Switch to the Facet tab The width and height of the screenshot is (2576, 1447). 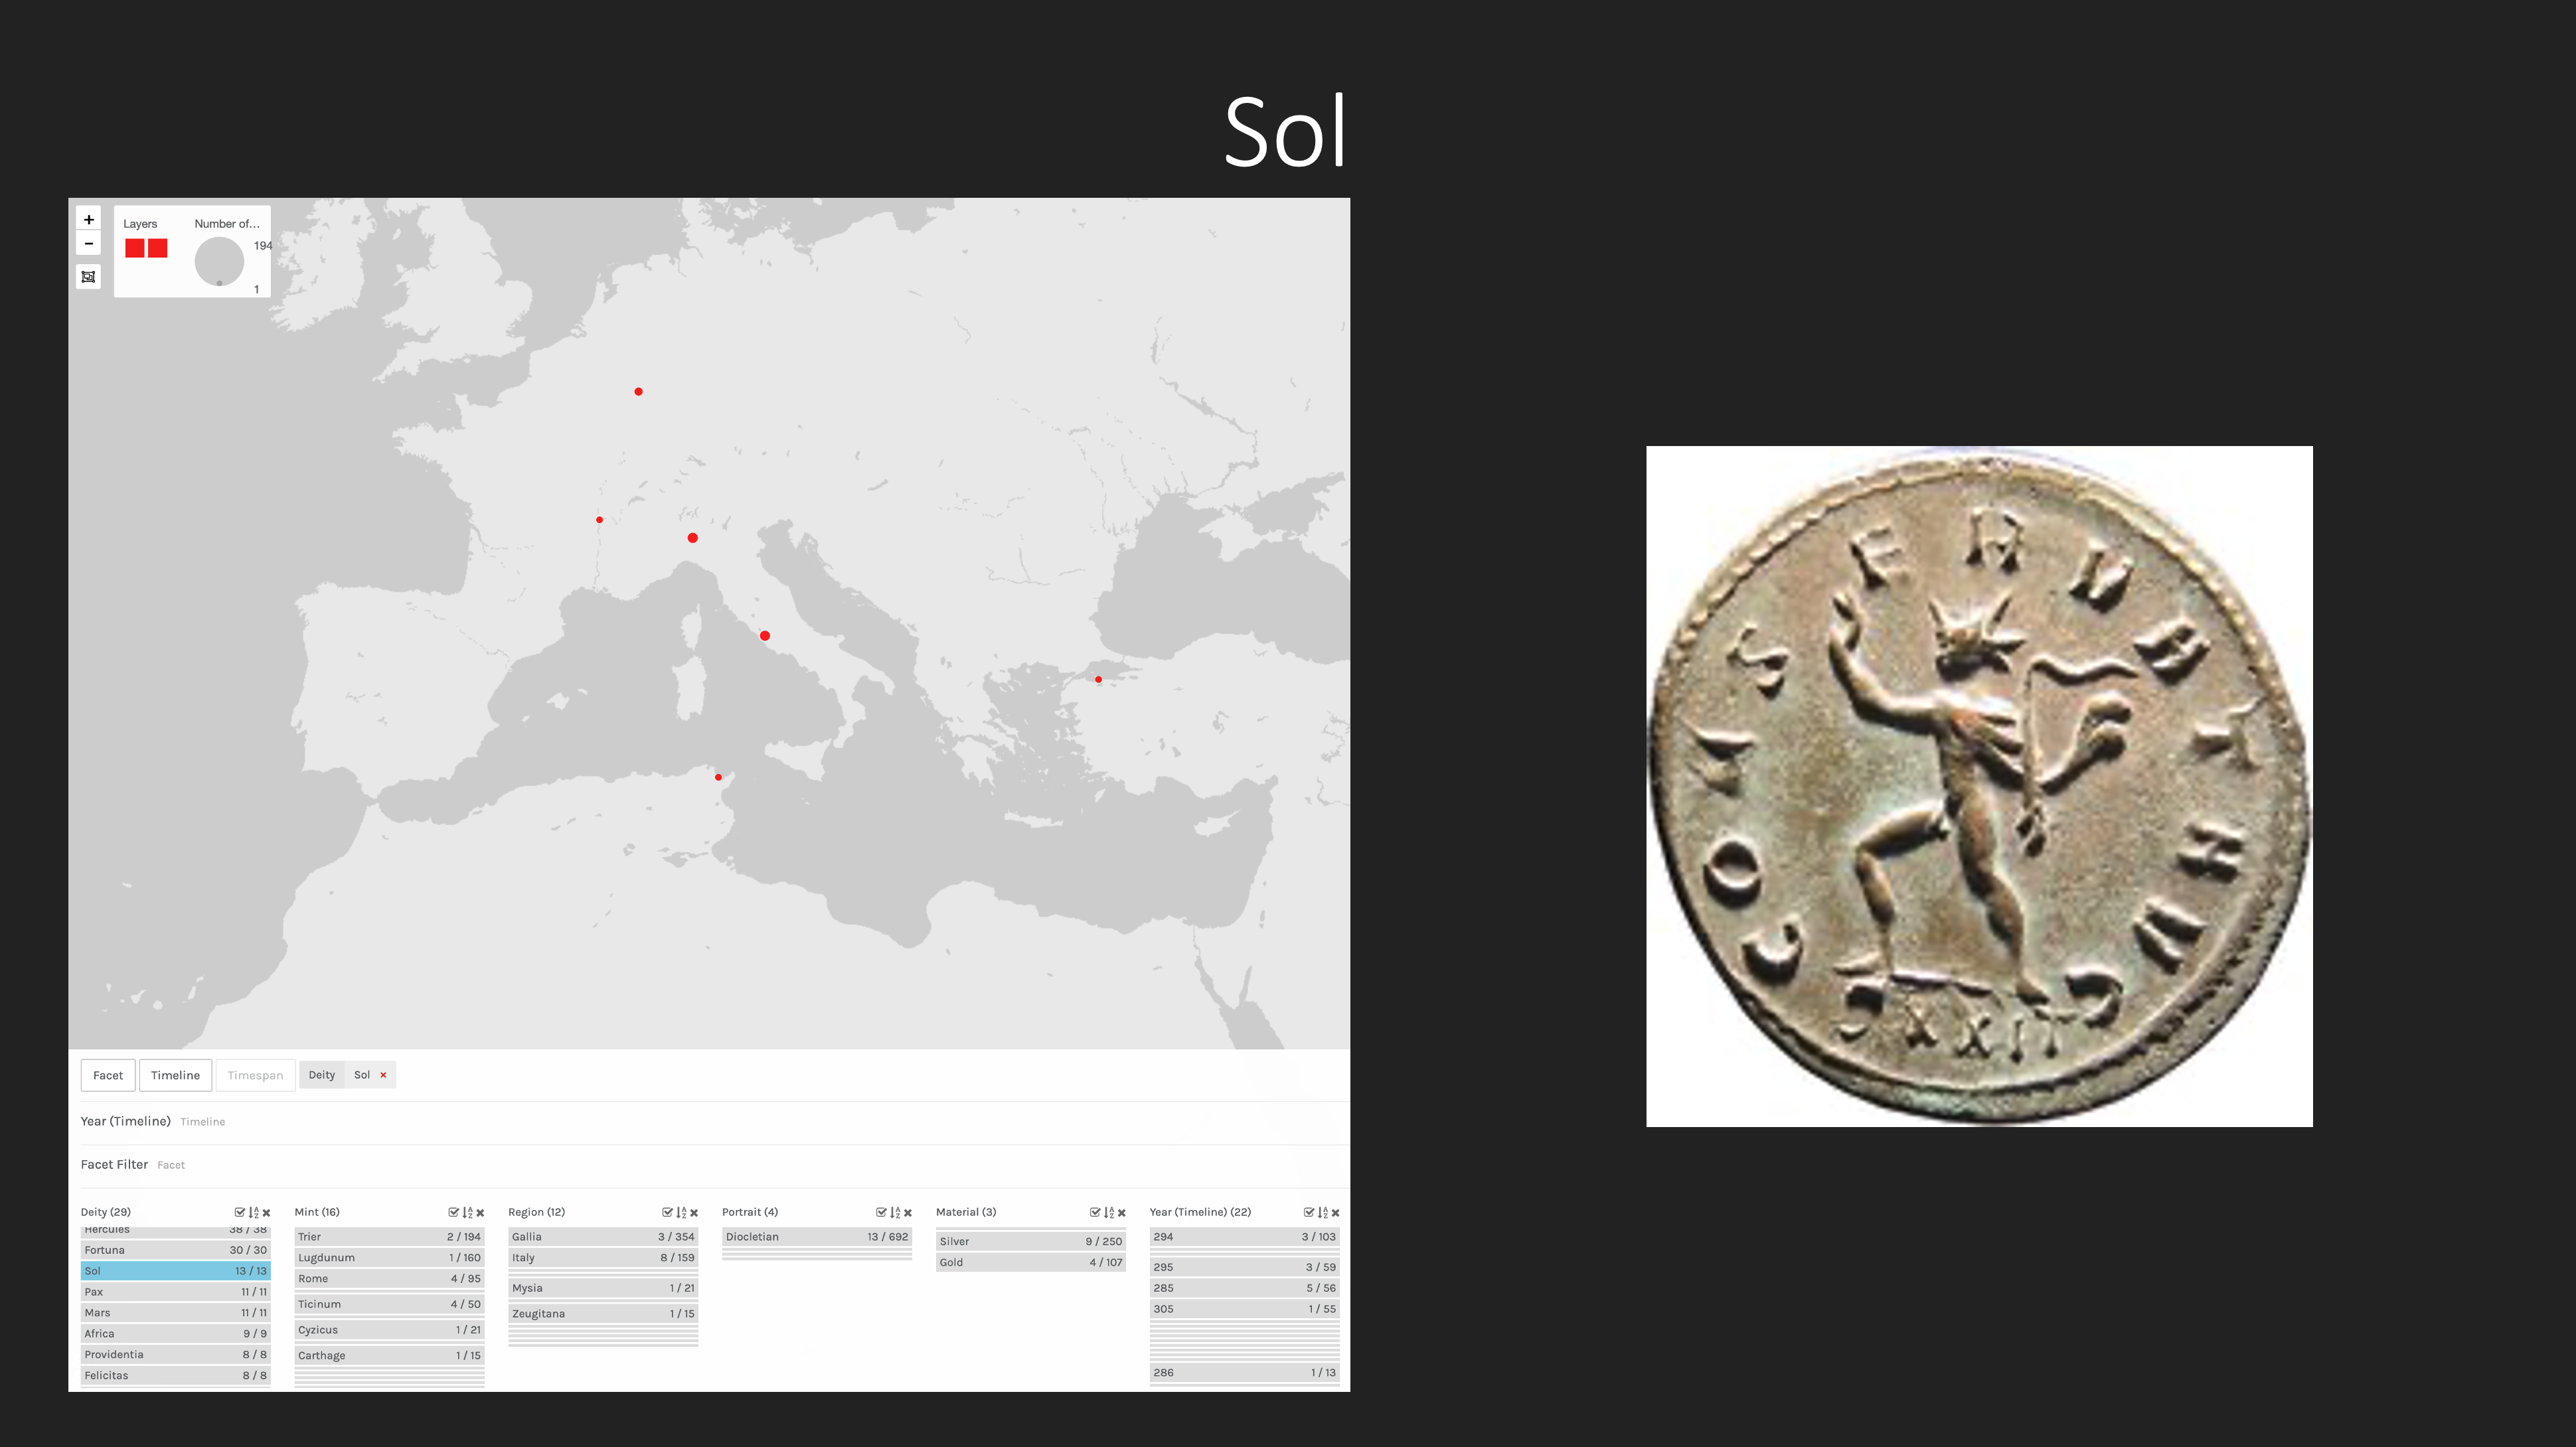coord(108,1075)
